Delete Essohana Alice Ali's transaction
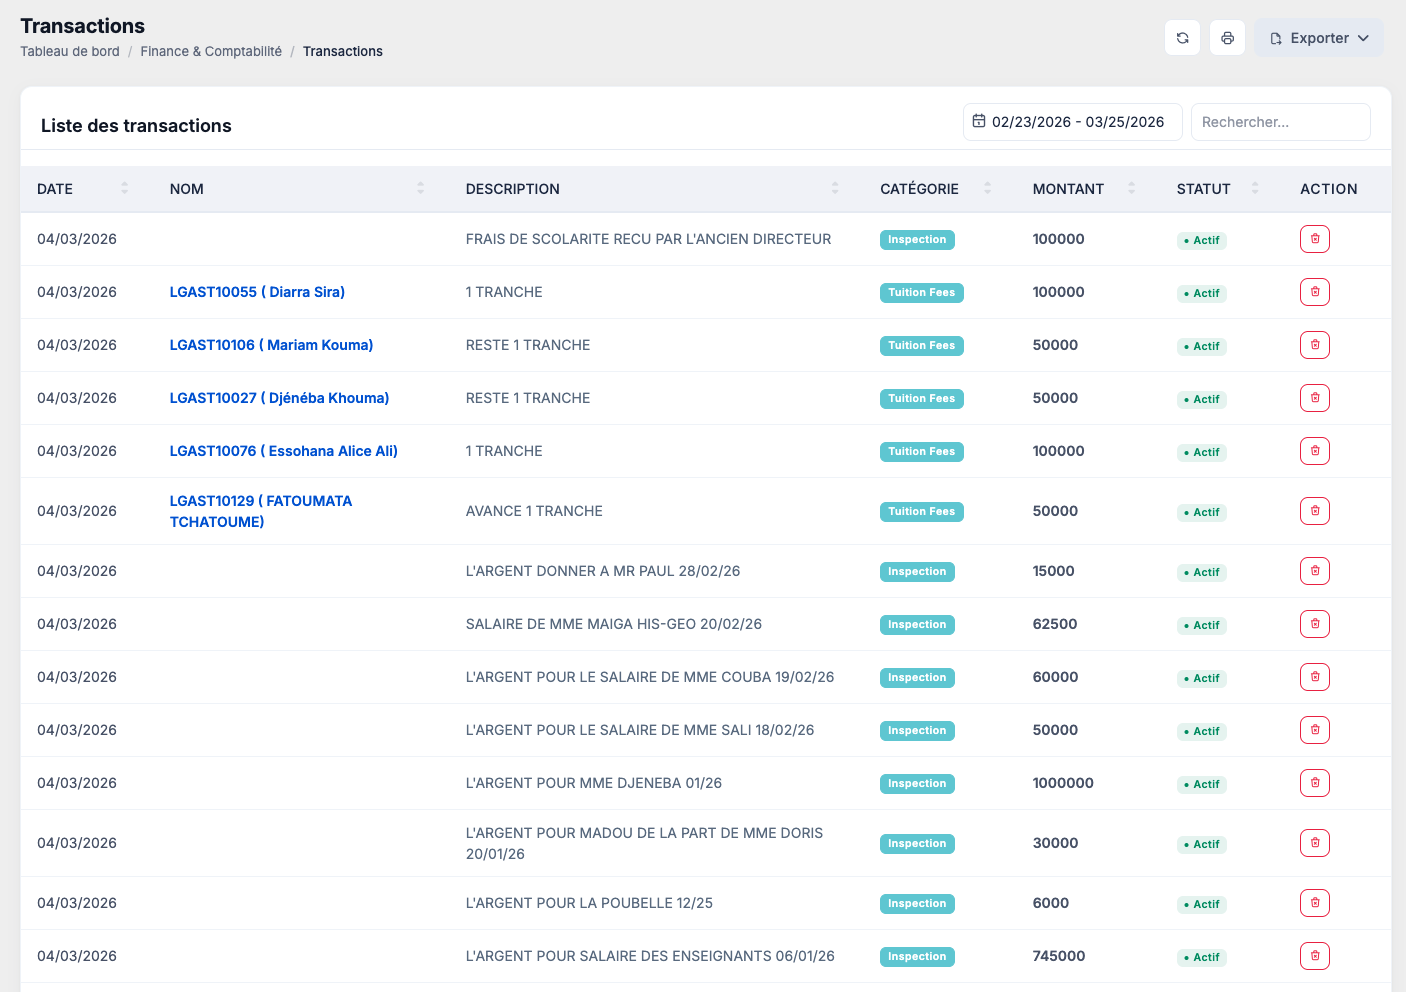This screenshot has width=1406, height=992. 1314,451
